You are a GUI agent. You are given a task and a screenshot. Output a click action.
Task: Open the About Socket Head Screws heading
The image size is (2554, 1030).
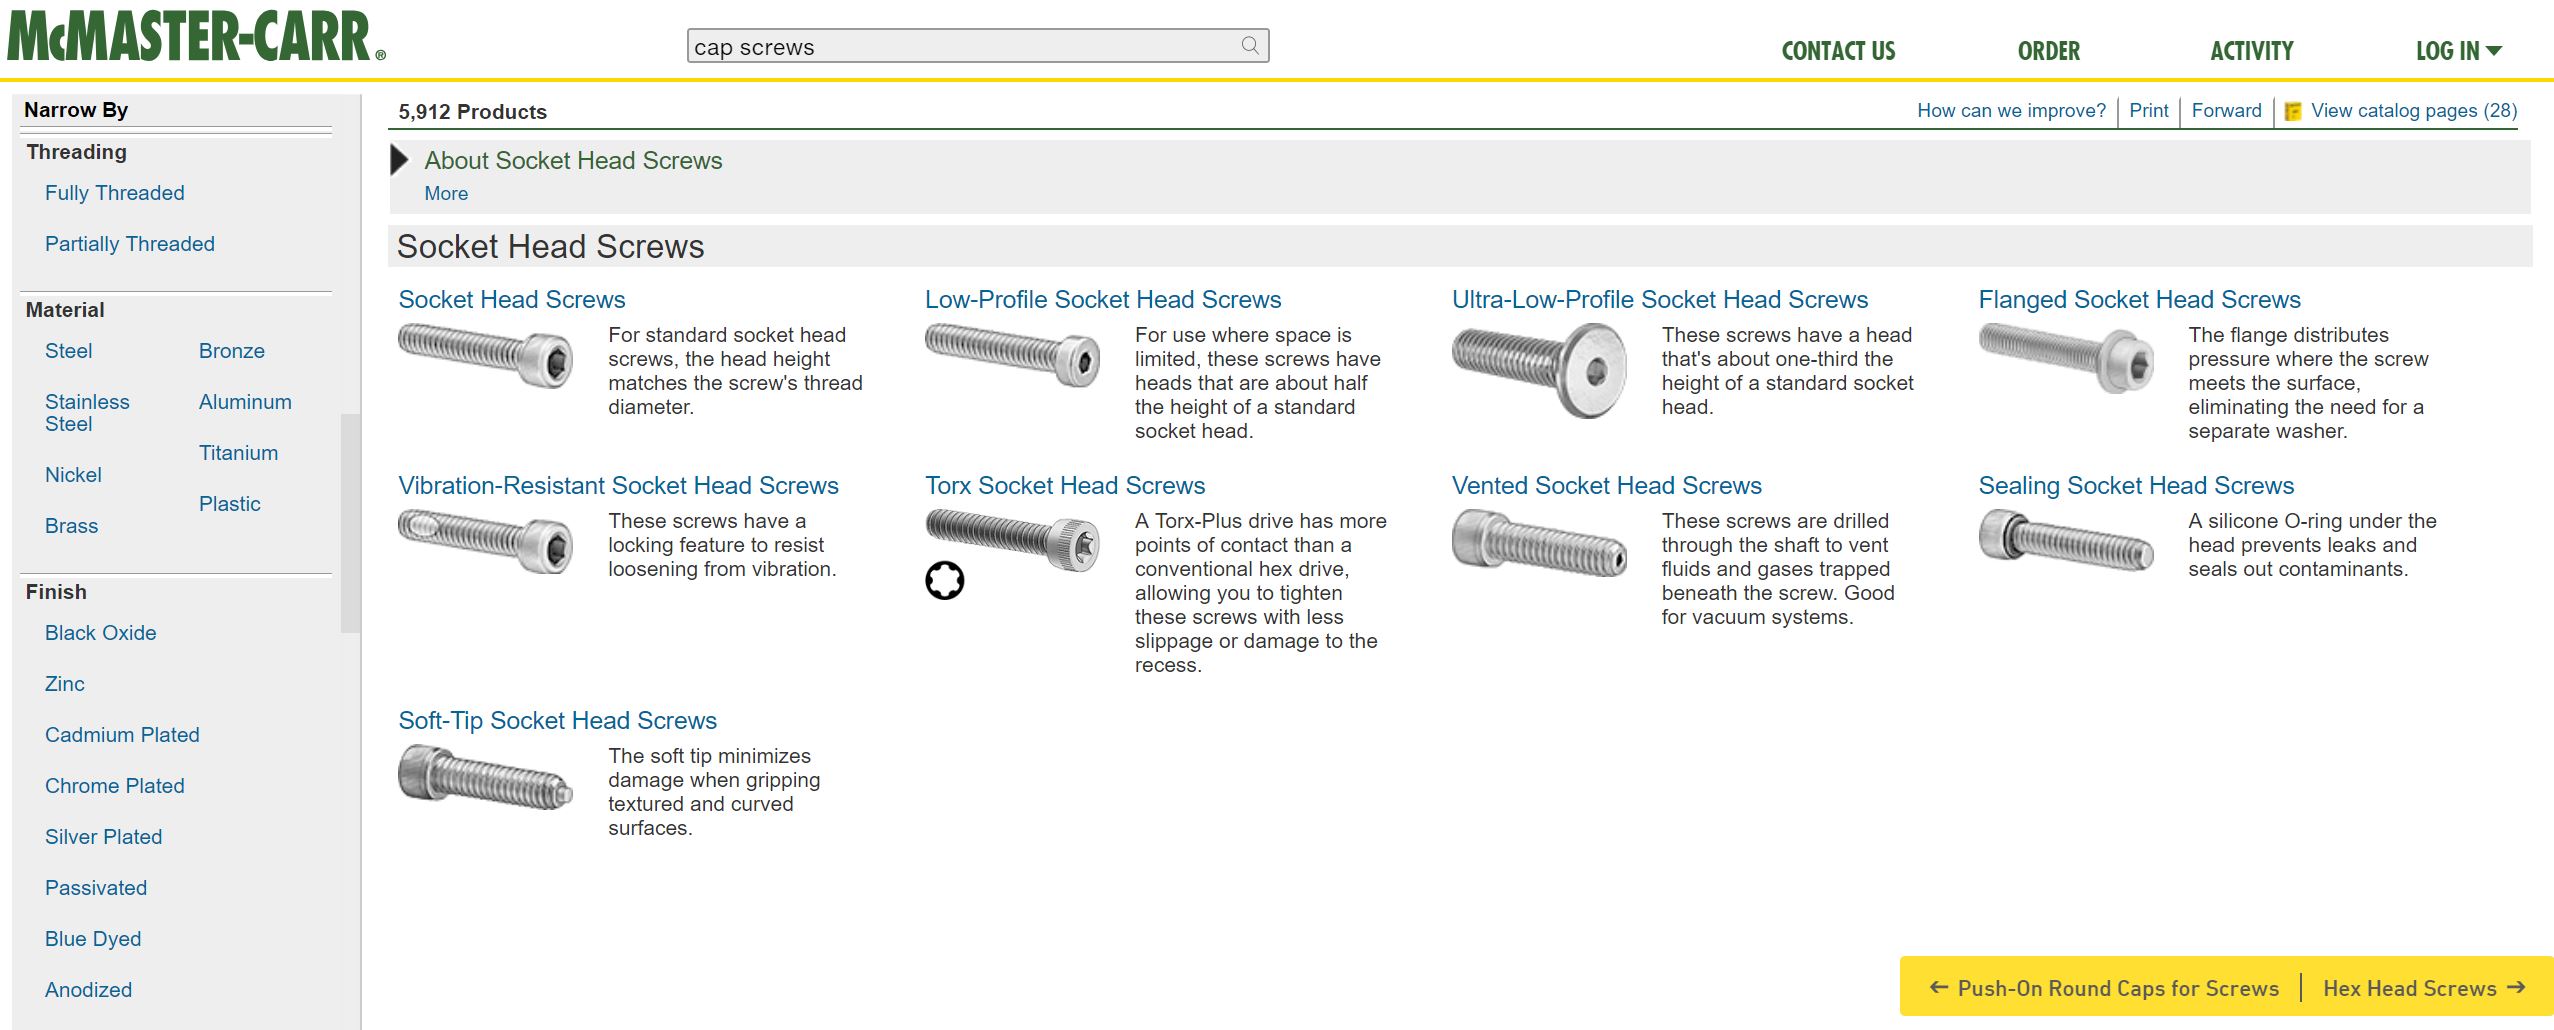[573, 161]
